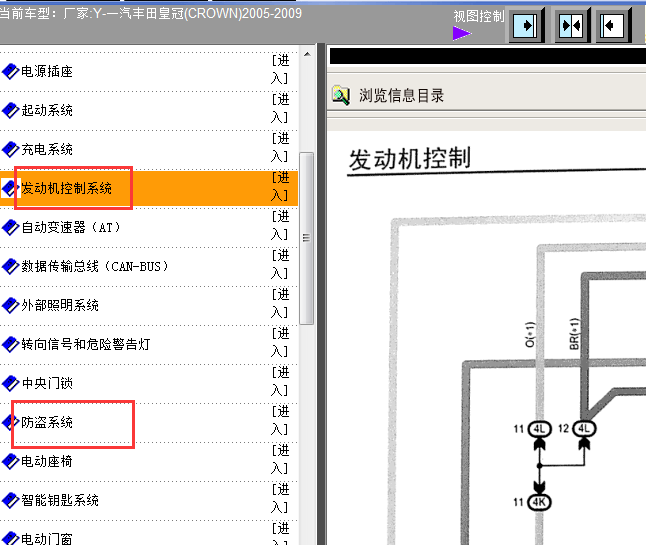The height and width of the screenshot is (545, 646).
Task: Select the highlighted 发动机控制系统 item
Action: tap(66, 188)
